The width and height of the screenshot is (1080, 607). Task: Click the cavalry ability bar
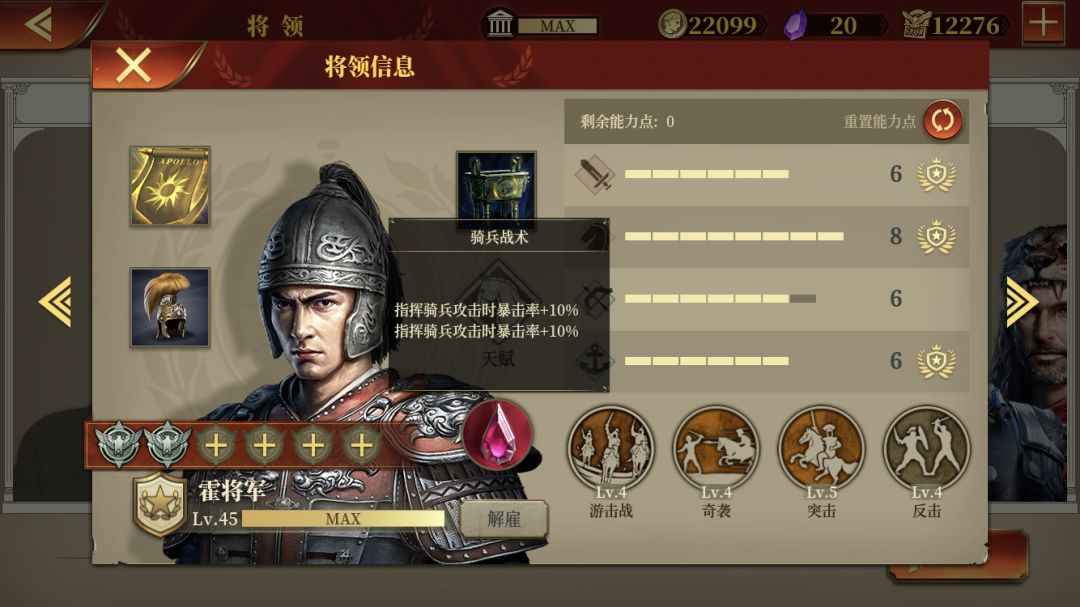click(734, 236)
